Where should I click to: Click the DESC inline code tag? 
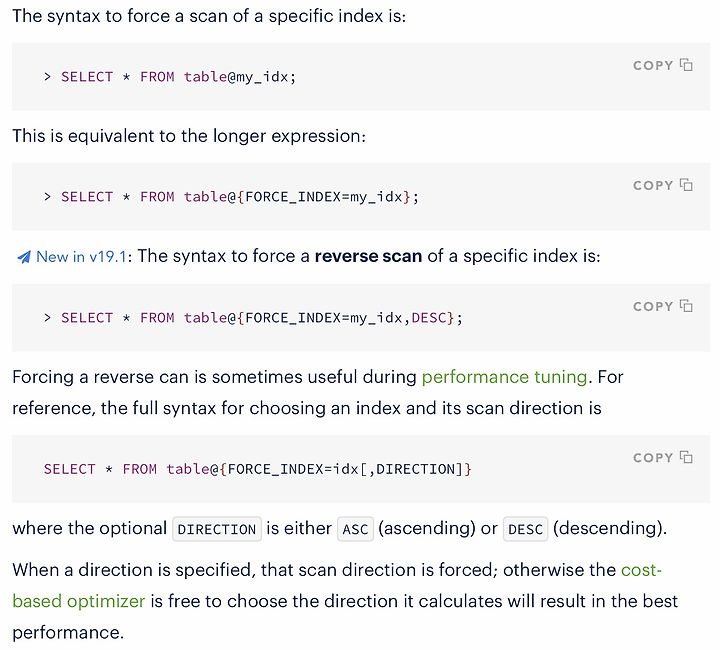coord(525,529)
